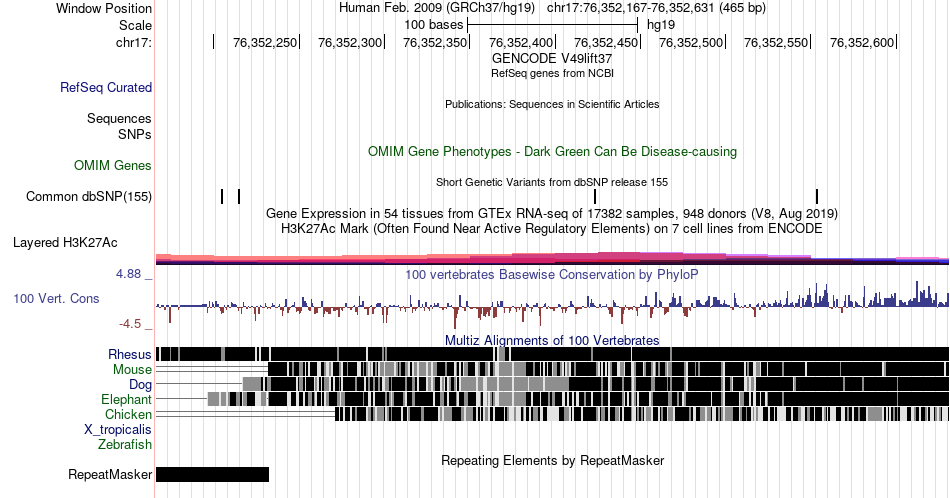Open the OMIM Genes track label
Viewport: 950px width, 498px height.
pyautogui.click(x=113, y=165)
